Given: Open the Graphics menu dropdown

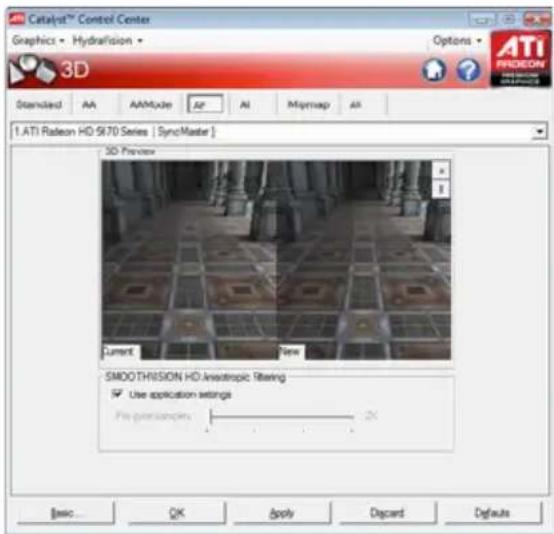Looking at the screenshot, I should click(38, 40).
